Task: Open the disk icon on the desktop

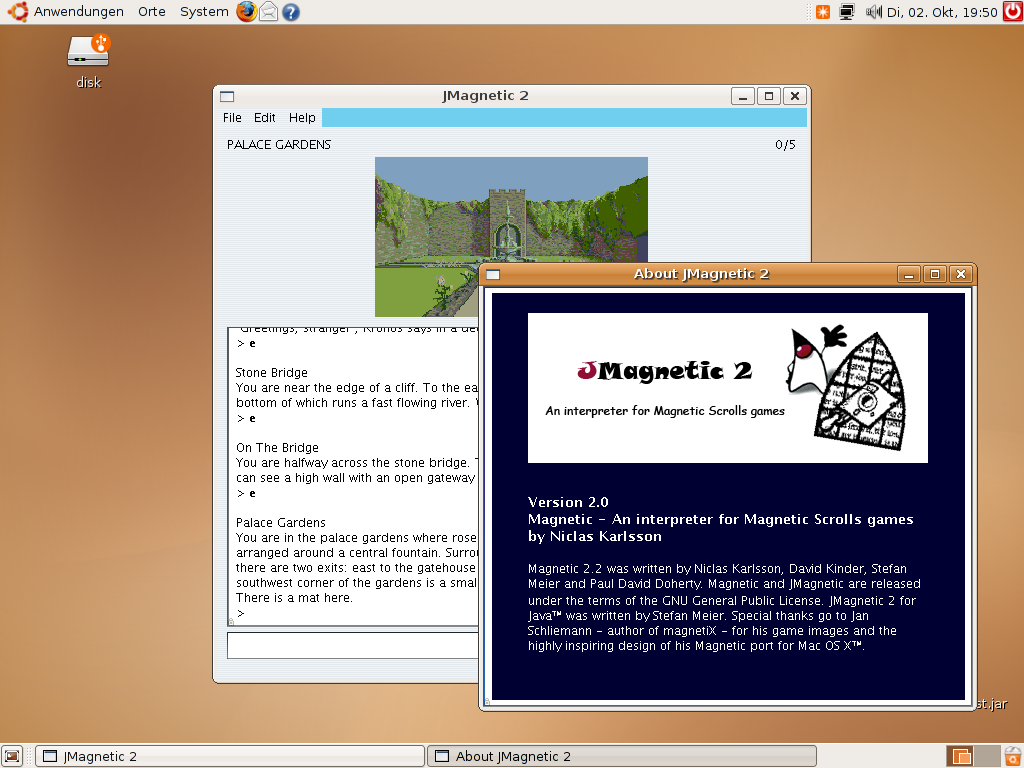Action: 88,52
